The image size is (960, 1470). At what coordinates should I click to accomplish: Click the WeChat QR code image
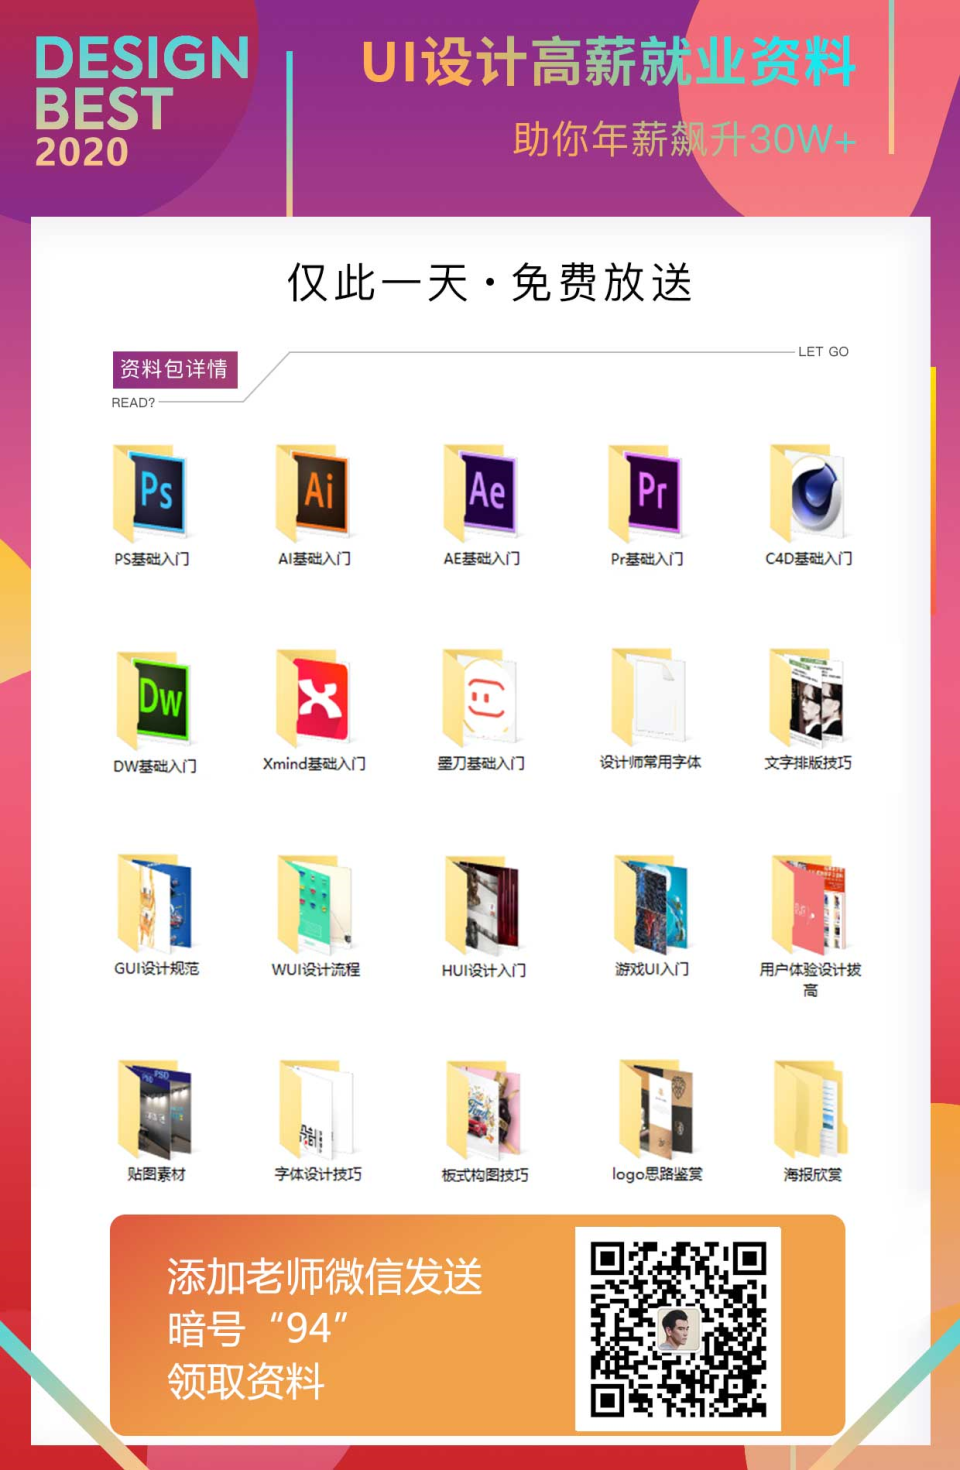[678, 1329]
